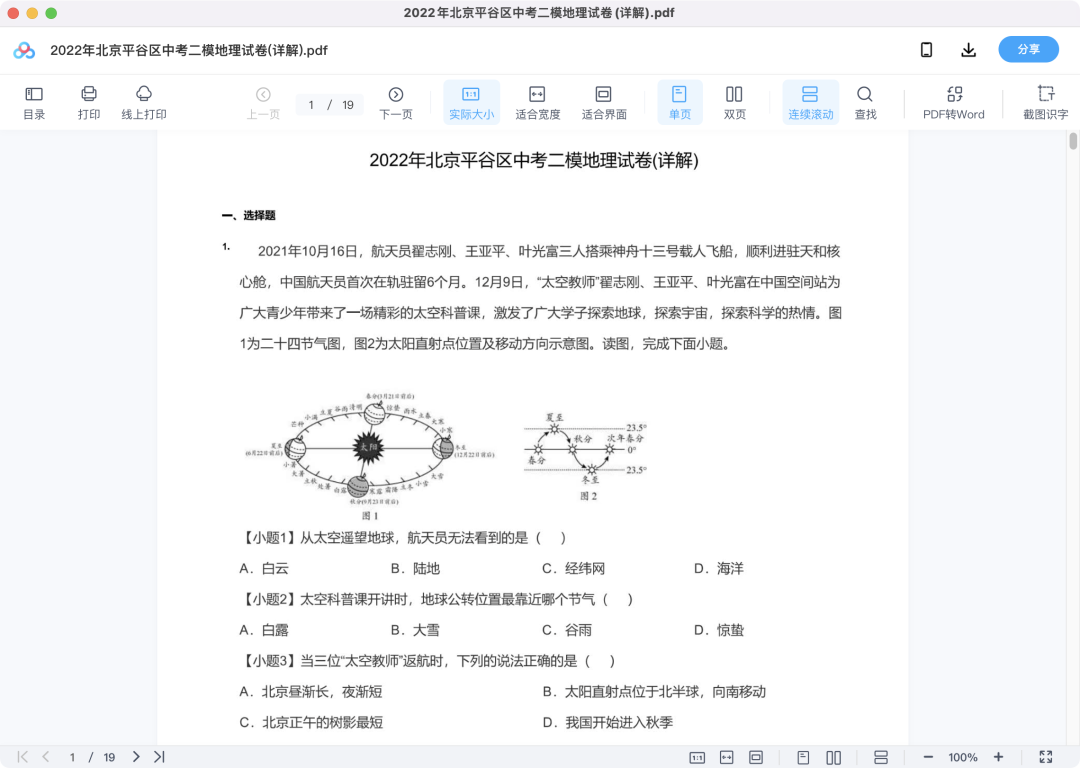Click actual size icon in bottom bar
The height and width of the screenshot is (768, 1080).
[x=697, y=758]
